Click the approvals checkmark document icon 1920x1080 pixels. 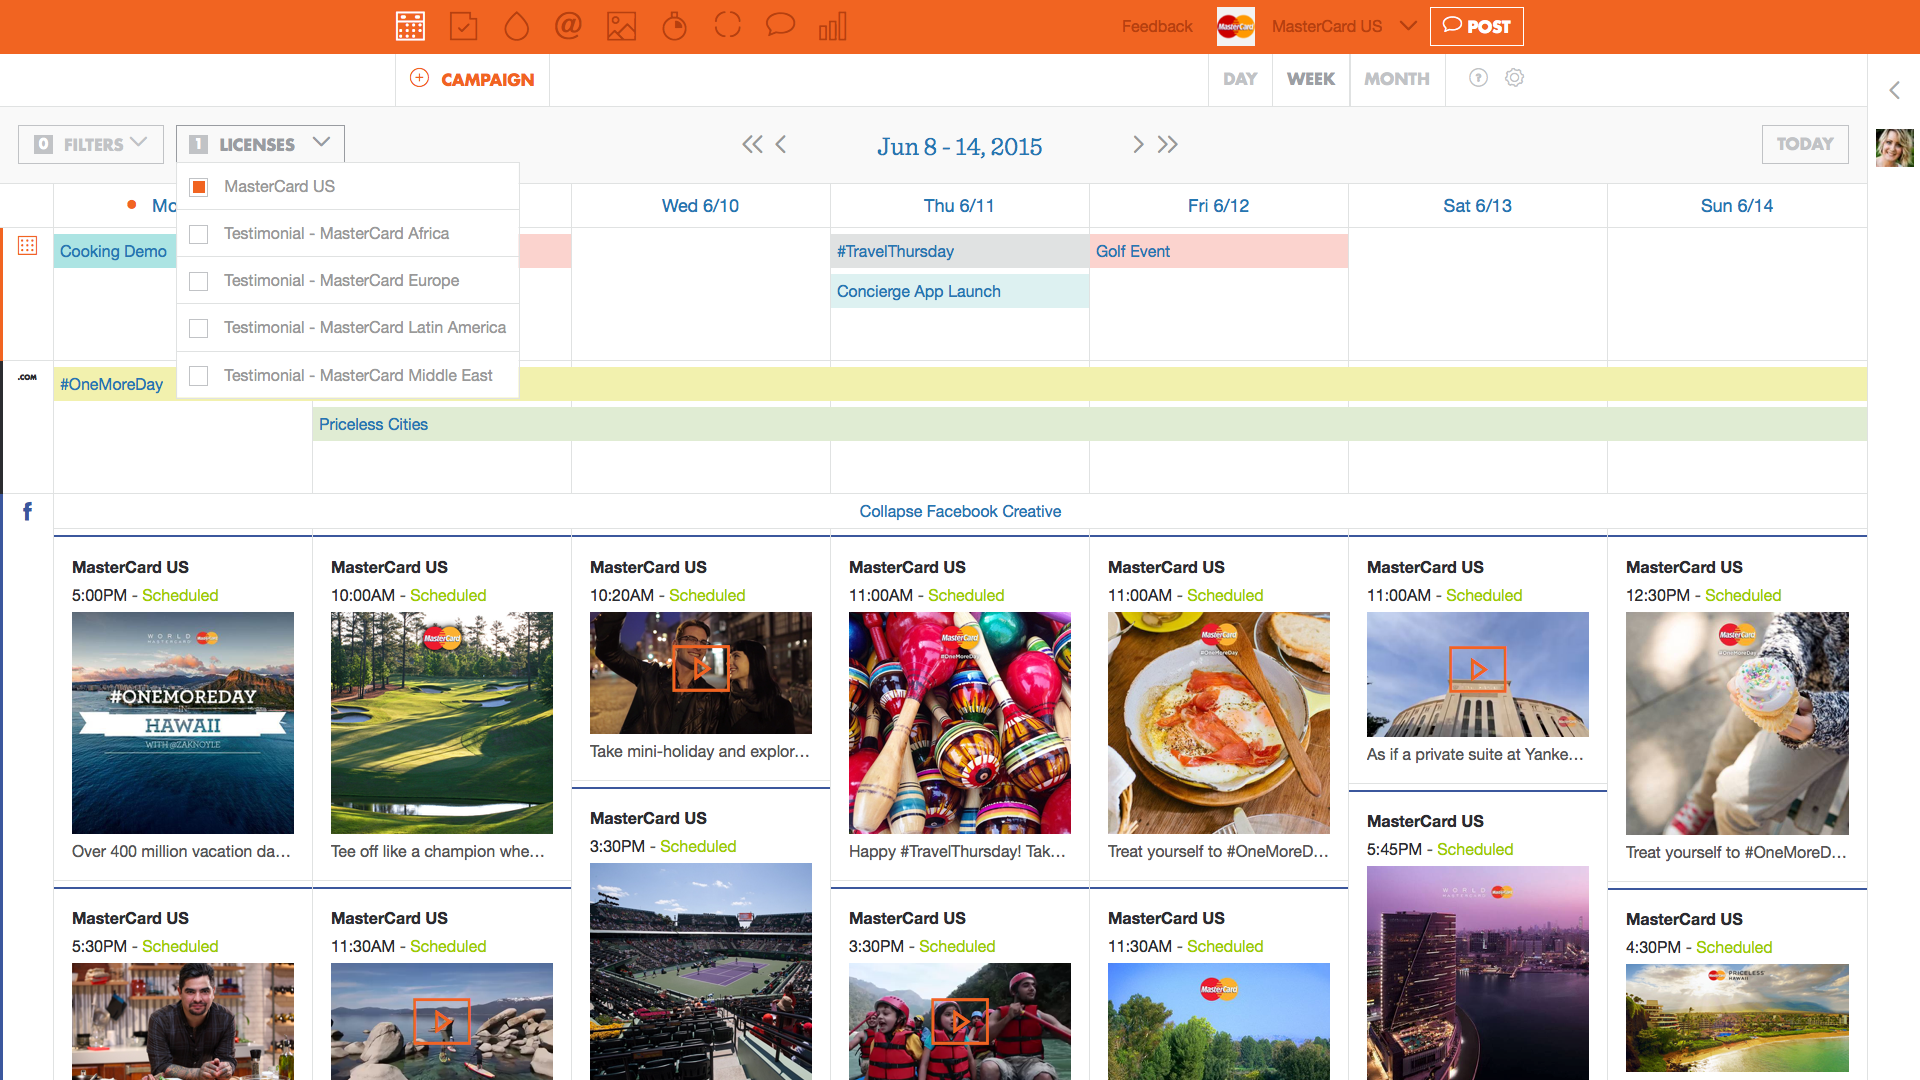point(463,26)
